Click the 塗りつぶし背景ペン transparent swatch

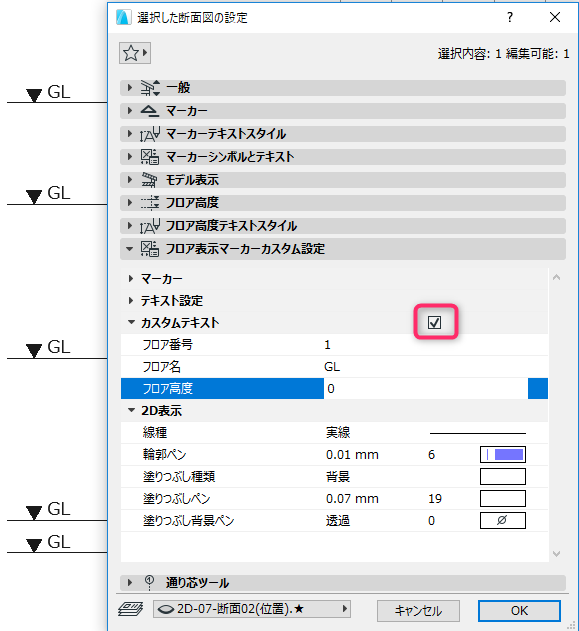click(x=503, y=520)
